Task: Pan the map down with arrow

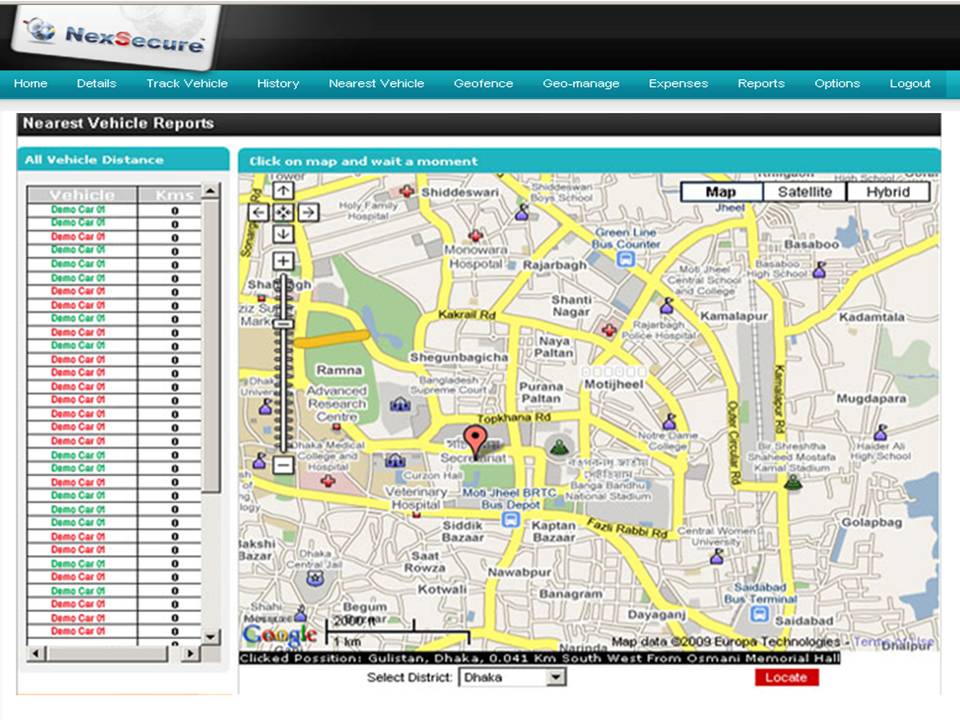Action: tap(283, 234)
